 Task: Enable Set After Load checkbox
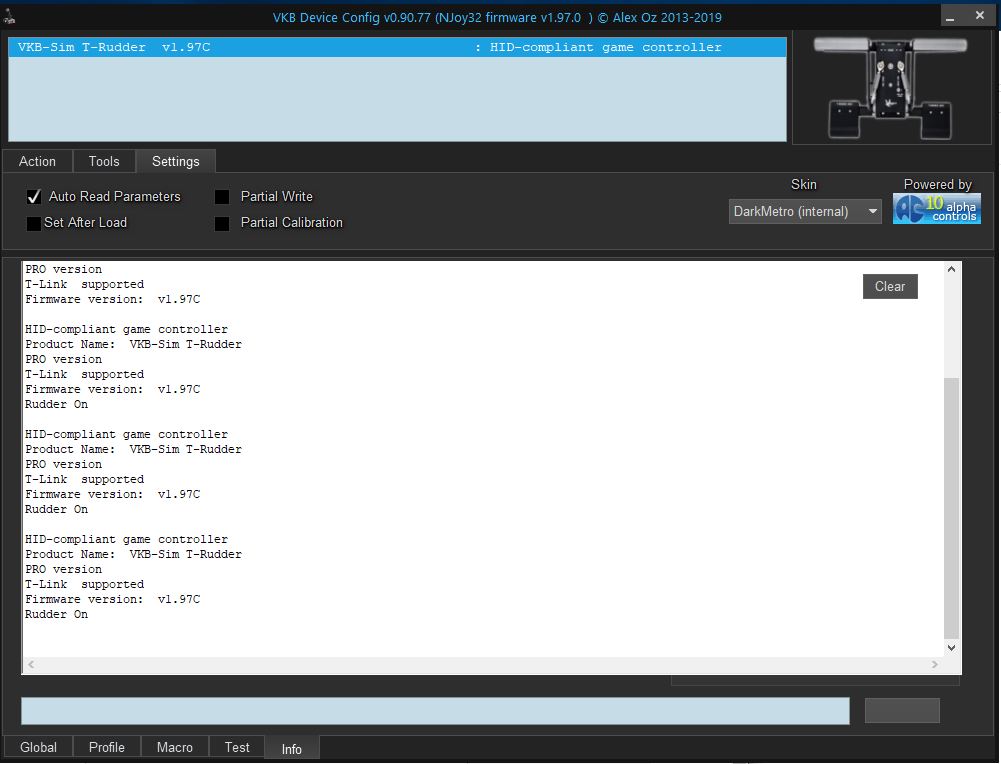point(34,223)
